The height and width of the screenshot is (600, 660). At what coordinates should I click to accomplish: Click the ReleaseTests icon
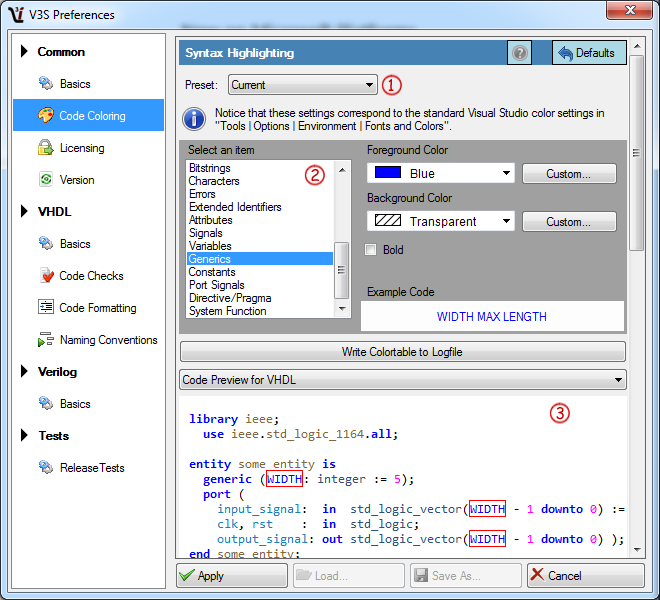[x=46, y=467]
